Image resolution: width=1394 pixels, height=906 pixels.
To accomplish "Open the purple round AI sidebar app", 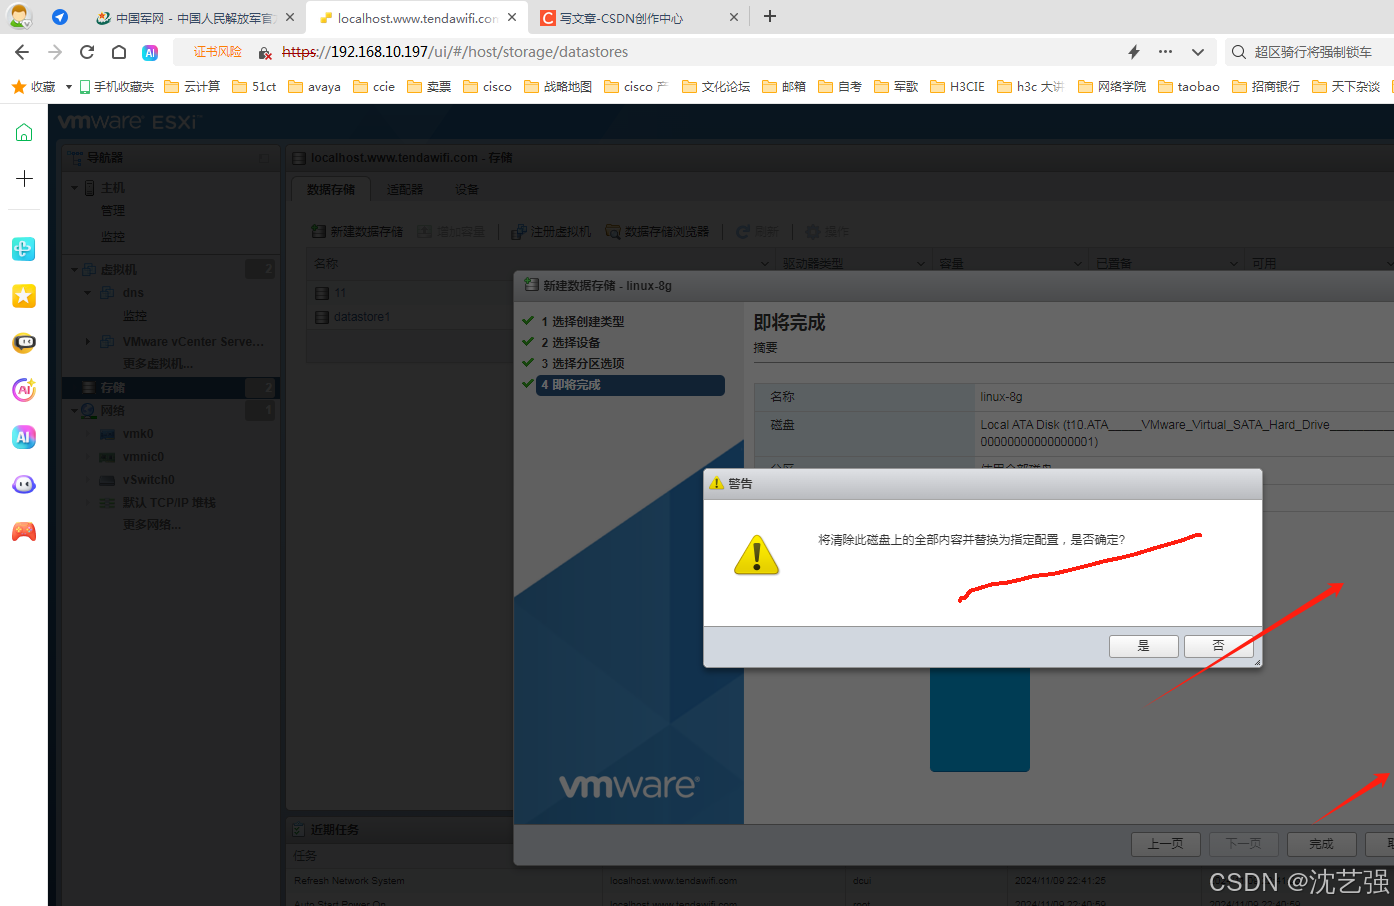I will [x=24, y=390].
